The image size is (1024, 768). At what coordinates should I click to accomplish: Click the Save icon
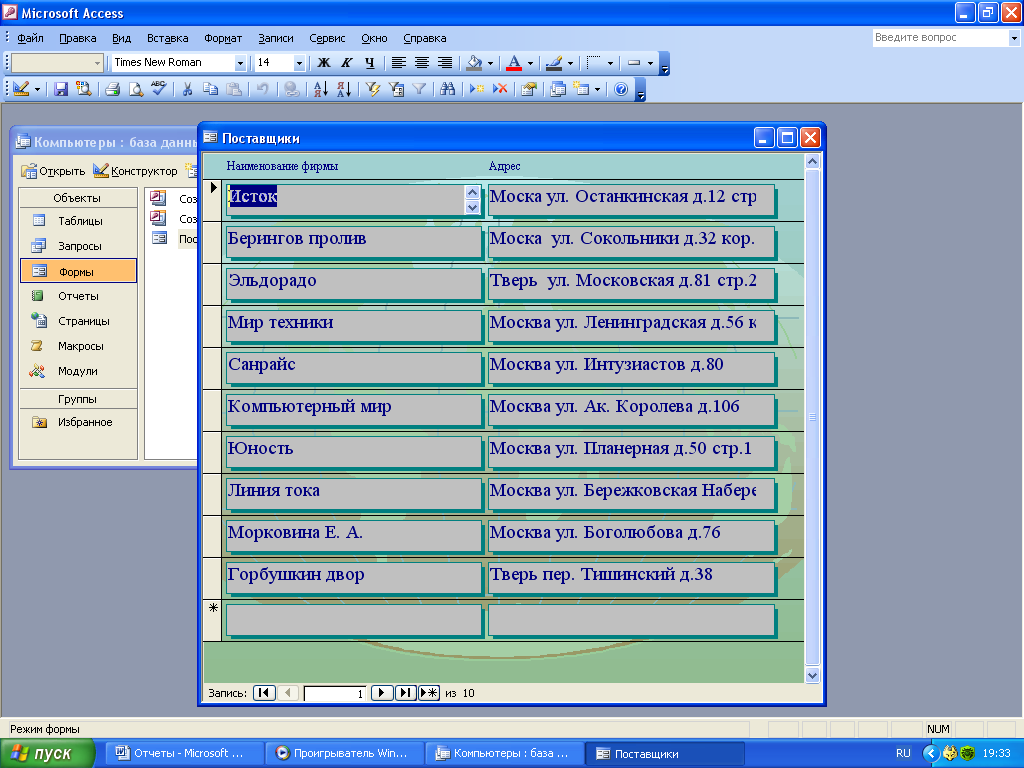click(61, 89)
